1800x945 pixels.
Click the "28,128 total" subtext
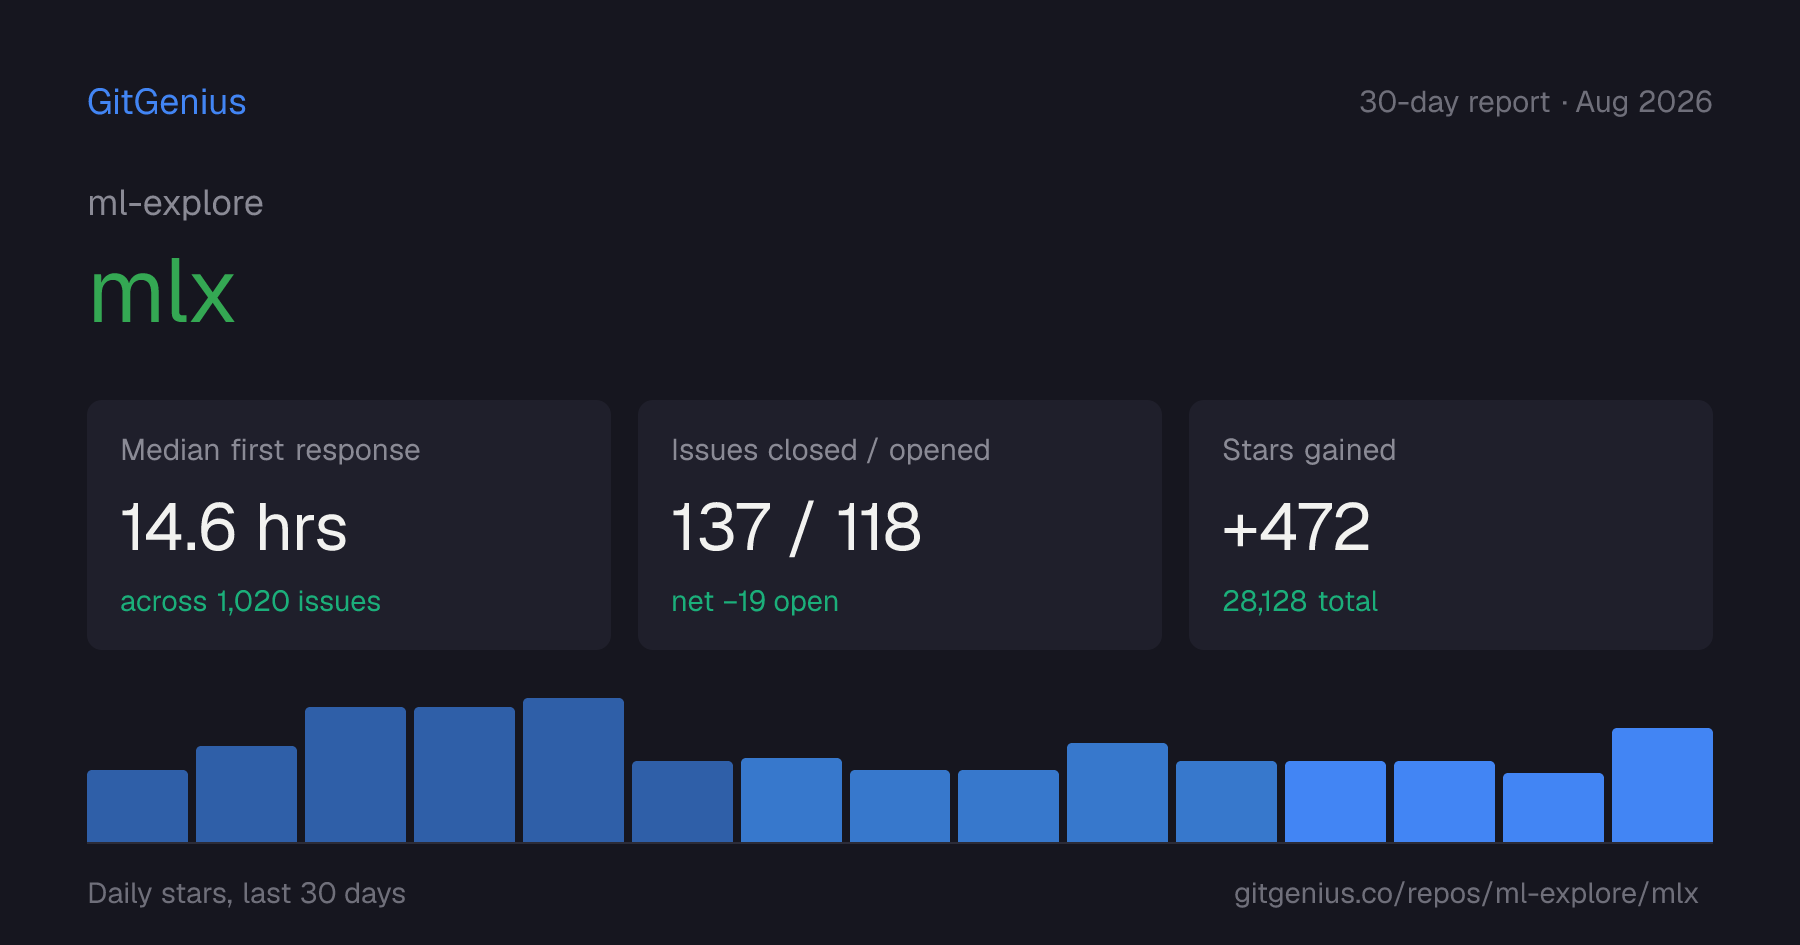coord(1300,601)
